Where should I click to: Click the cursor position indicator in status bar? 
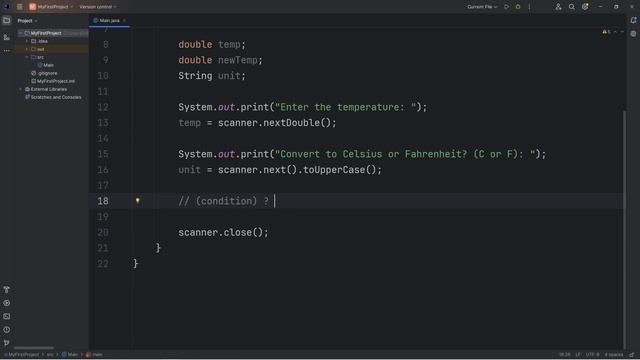564,355
